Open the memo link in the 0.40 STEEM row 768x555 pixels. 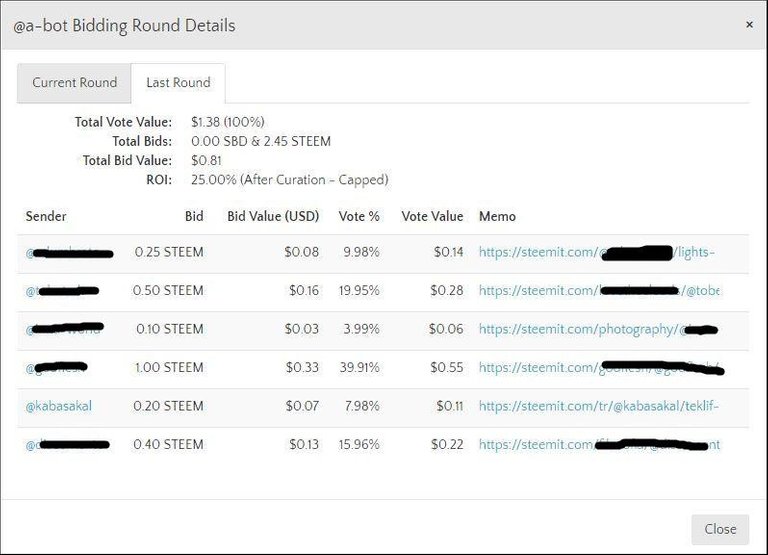point(600,445)
